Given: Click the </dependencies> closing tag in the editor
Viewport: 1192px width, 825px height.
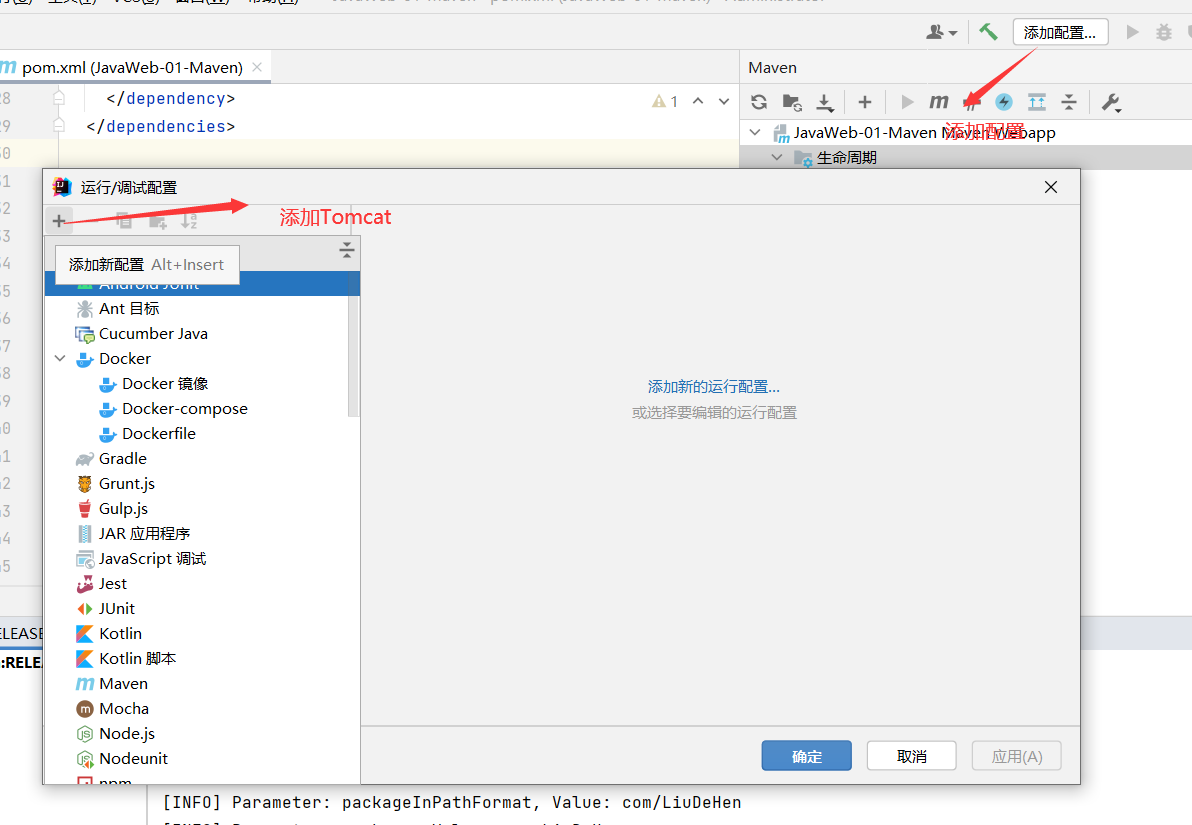Looking at the screenshot, I should click(x=160, y=126).
